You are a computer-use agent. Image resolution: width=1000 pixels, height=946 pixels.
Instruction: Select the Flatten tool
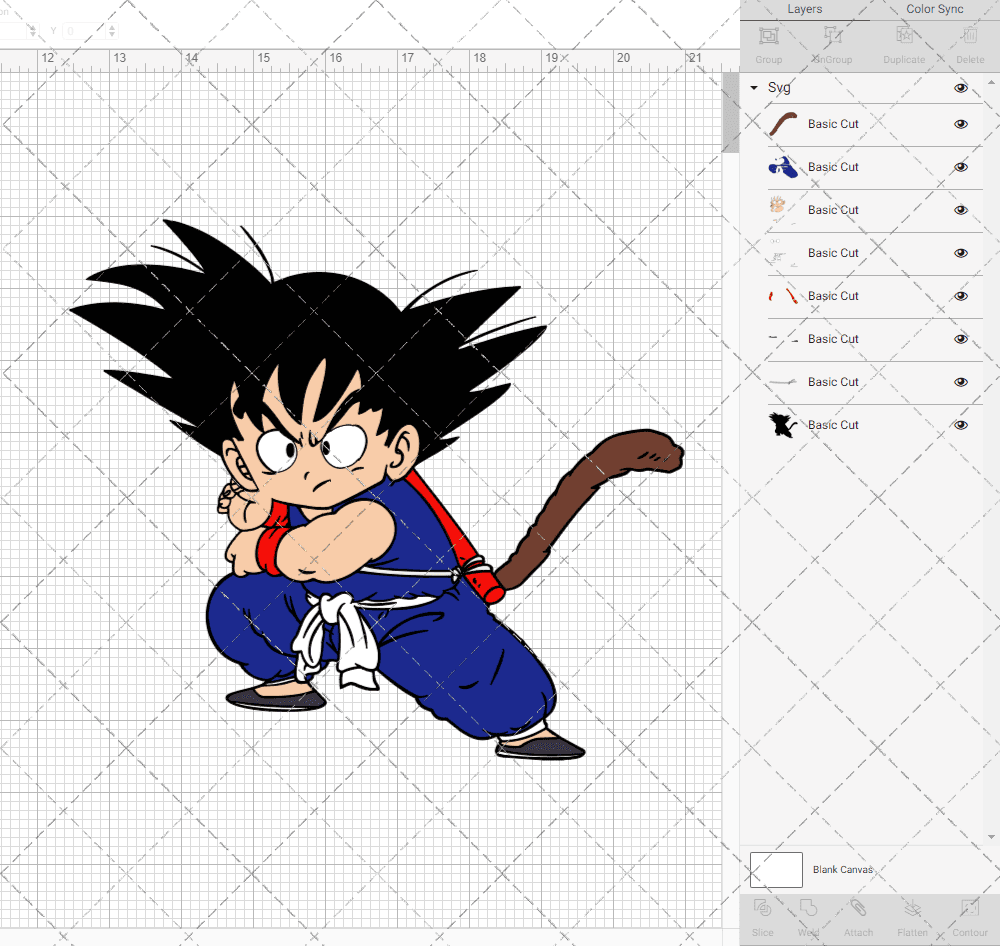point(913,908)
